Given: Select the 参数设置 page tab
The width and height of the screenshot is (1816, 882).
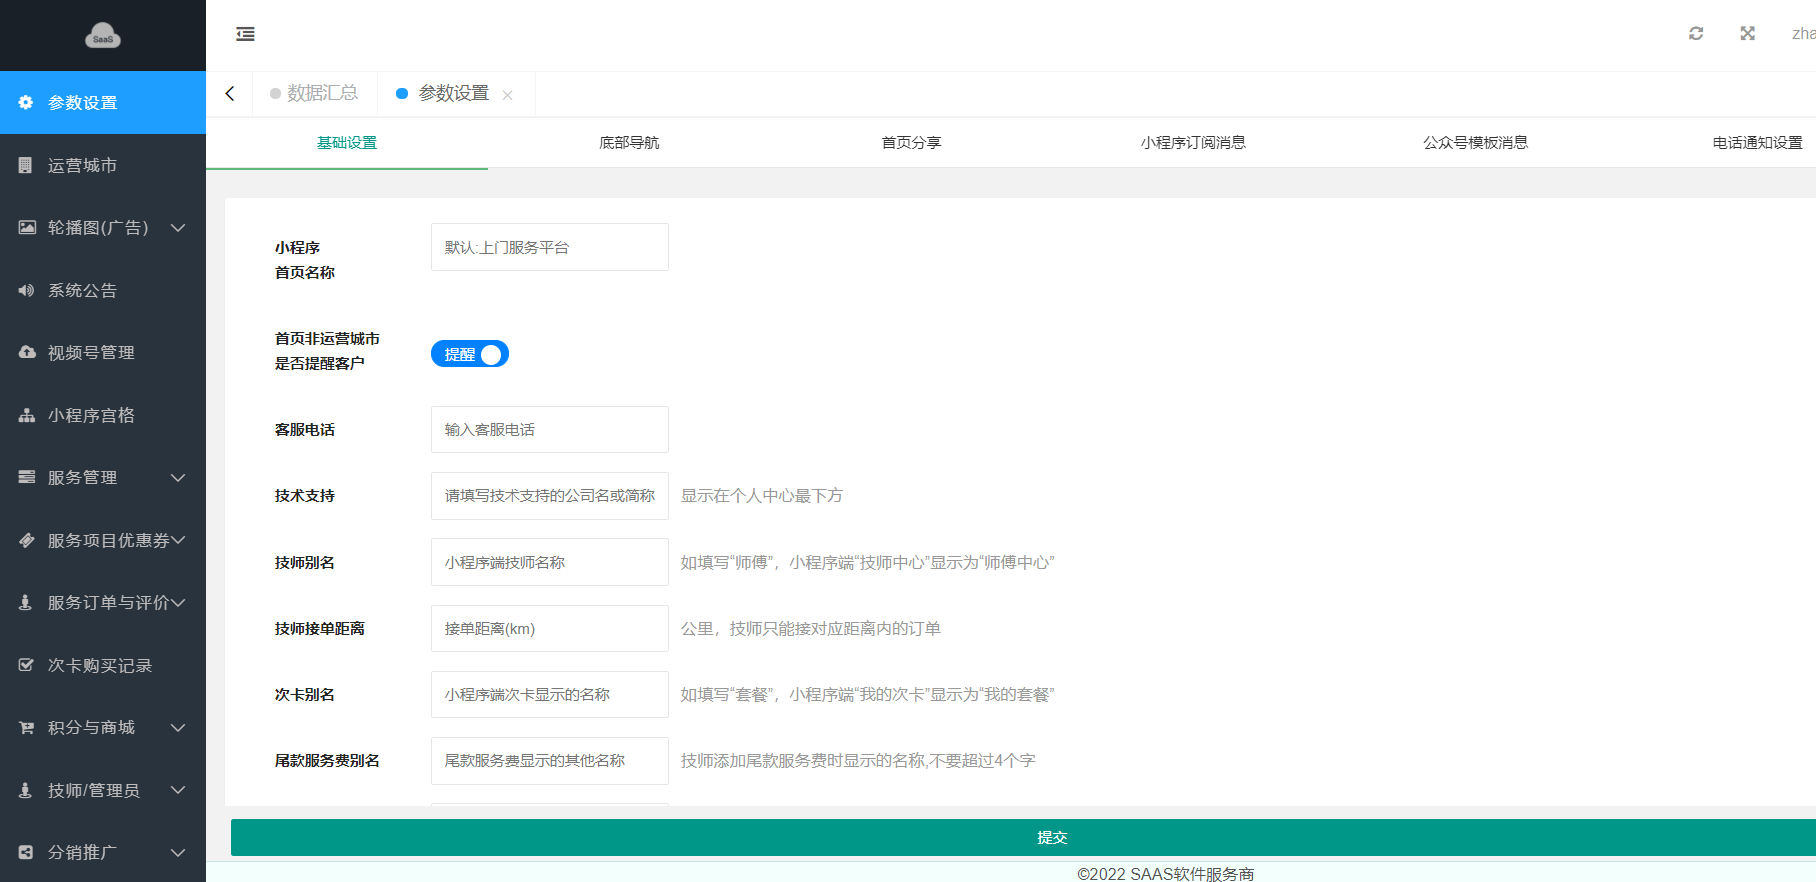Looking at the screenshot, I should click(x=454, y=93).
